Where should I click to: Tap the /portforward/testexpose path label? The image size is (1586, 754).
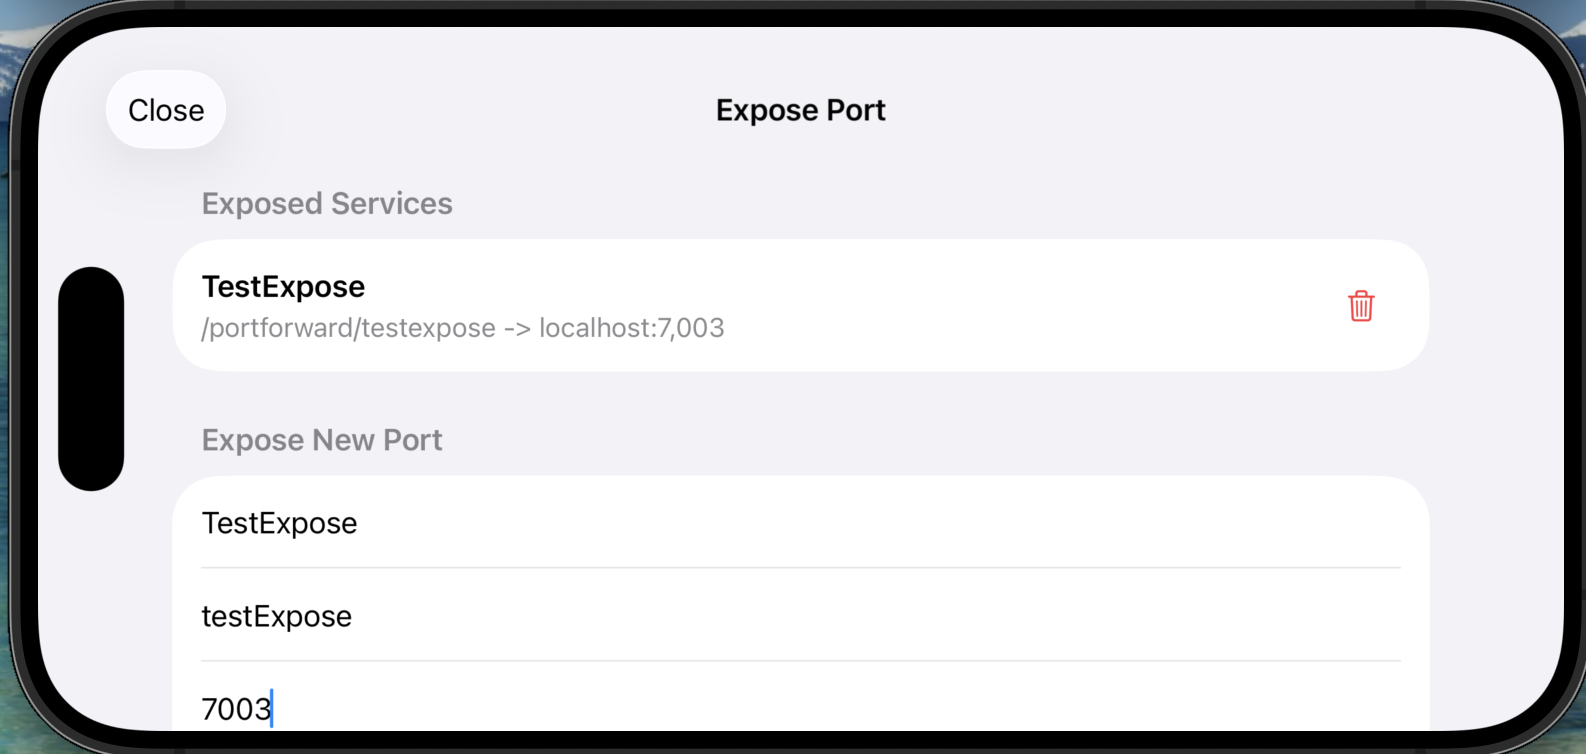[x=346, y=328]
